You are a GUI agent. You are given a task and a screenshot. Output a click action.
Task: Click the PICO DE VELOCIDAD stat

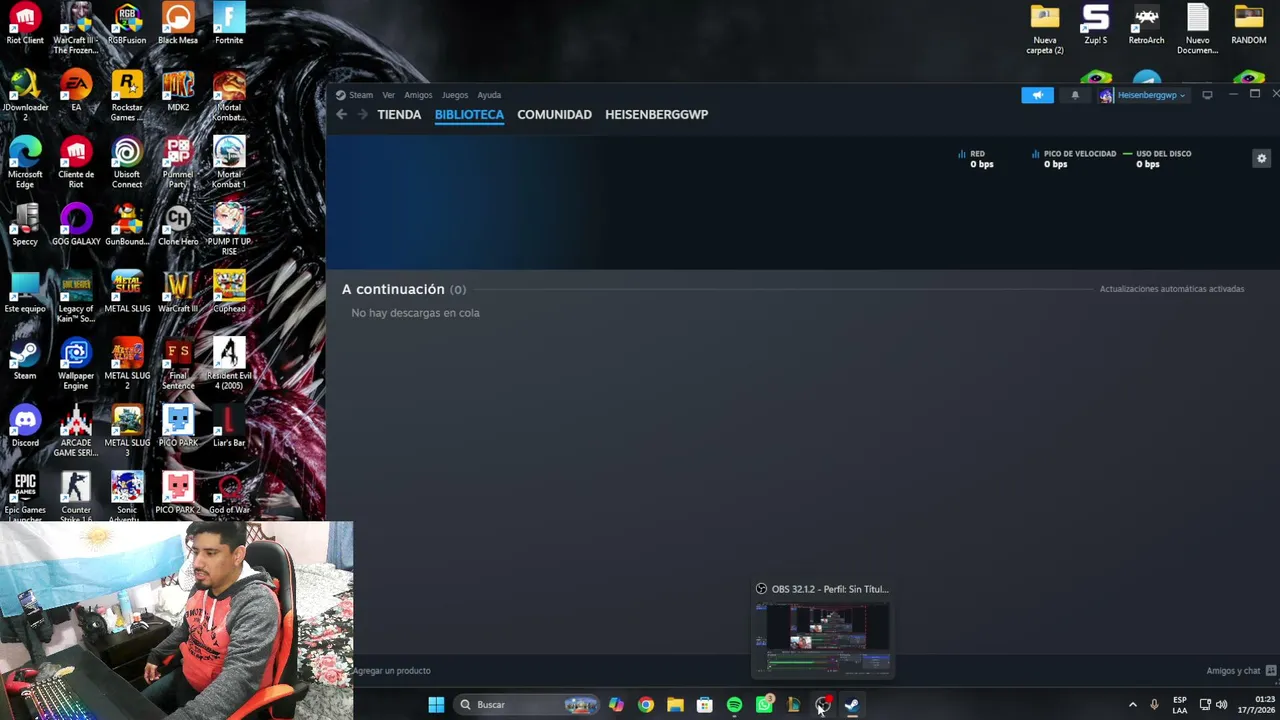coord(1073,159)
